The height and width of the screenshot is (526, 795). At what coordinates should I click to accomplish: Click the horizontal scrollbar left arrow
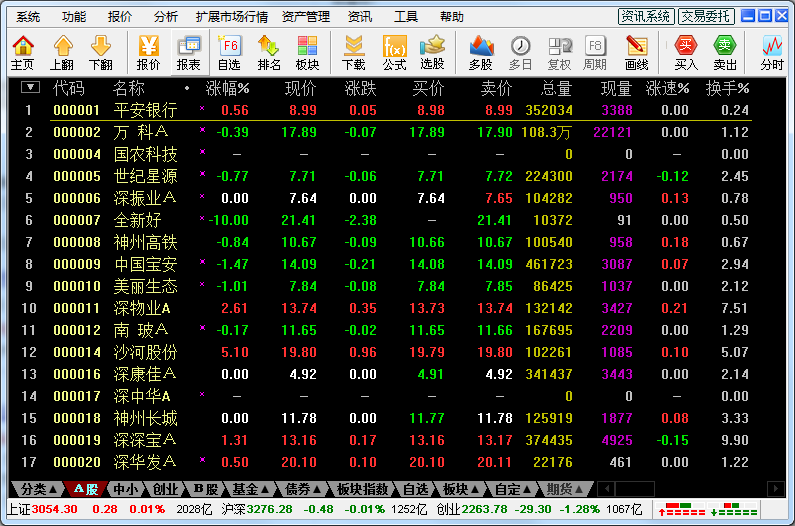(606, 489)
